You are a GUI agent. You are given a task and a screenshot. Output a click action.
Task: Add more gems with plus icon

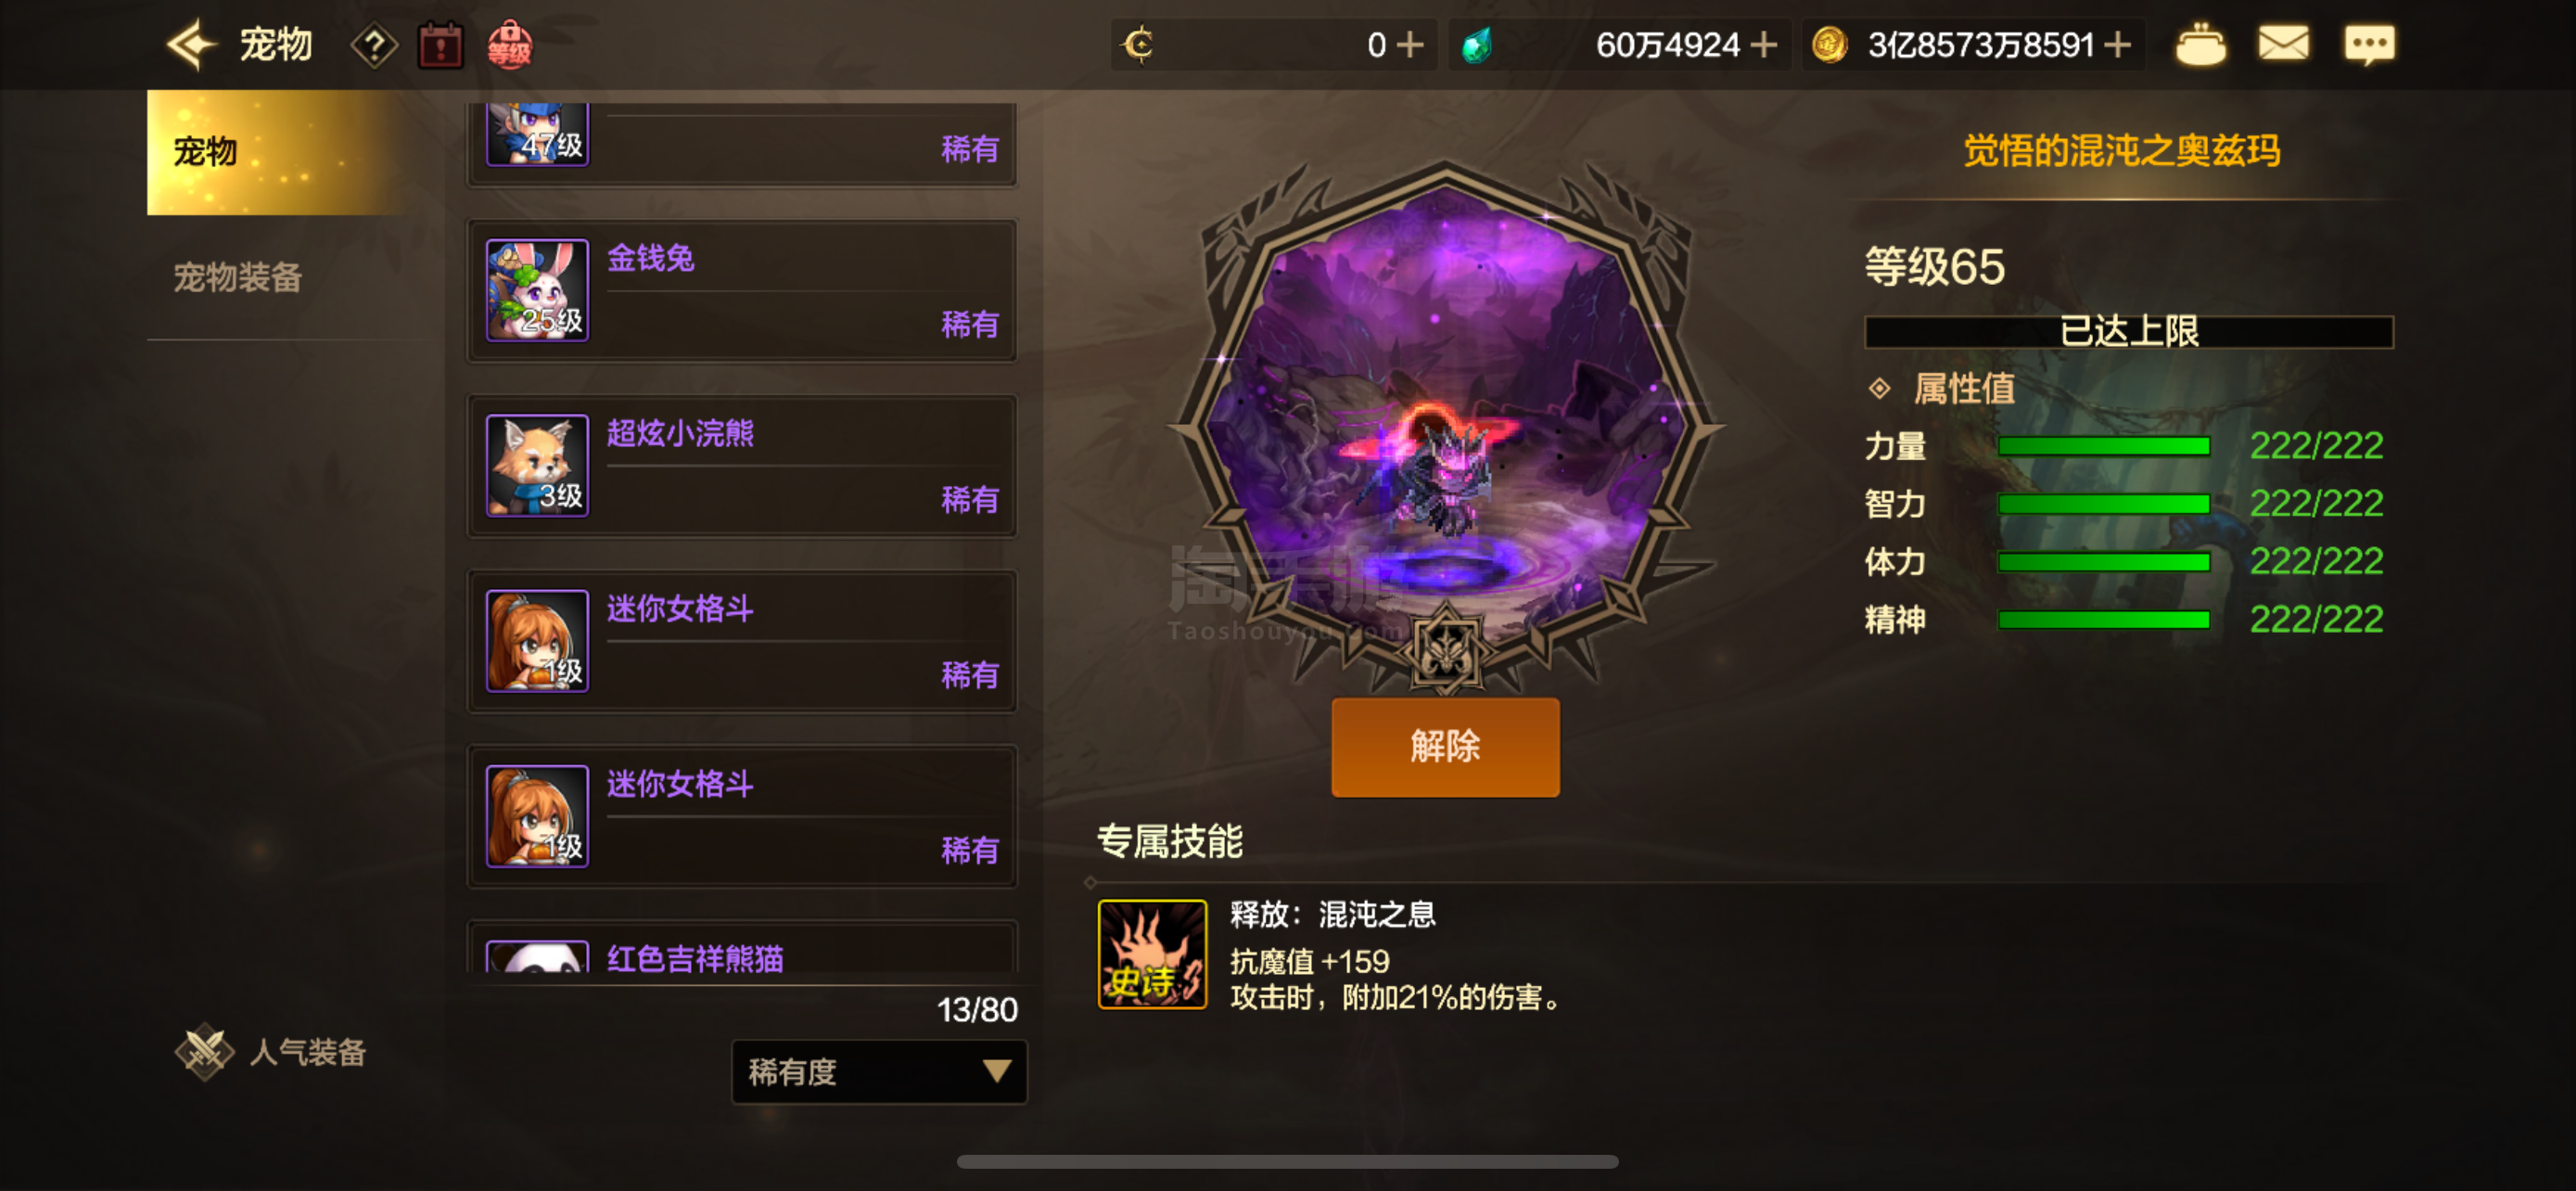pos(1764,45)
